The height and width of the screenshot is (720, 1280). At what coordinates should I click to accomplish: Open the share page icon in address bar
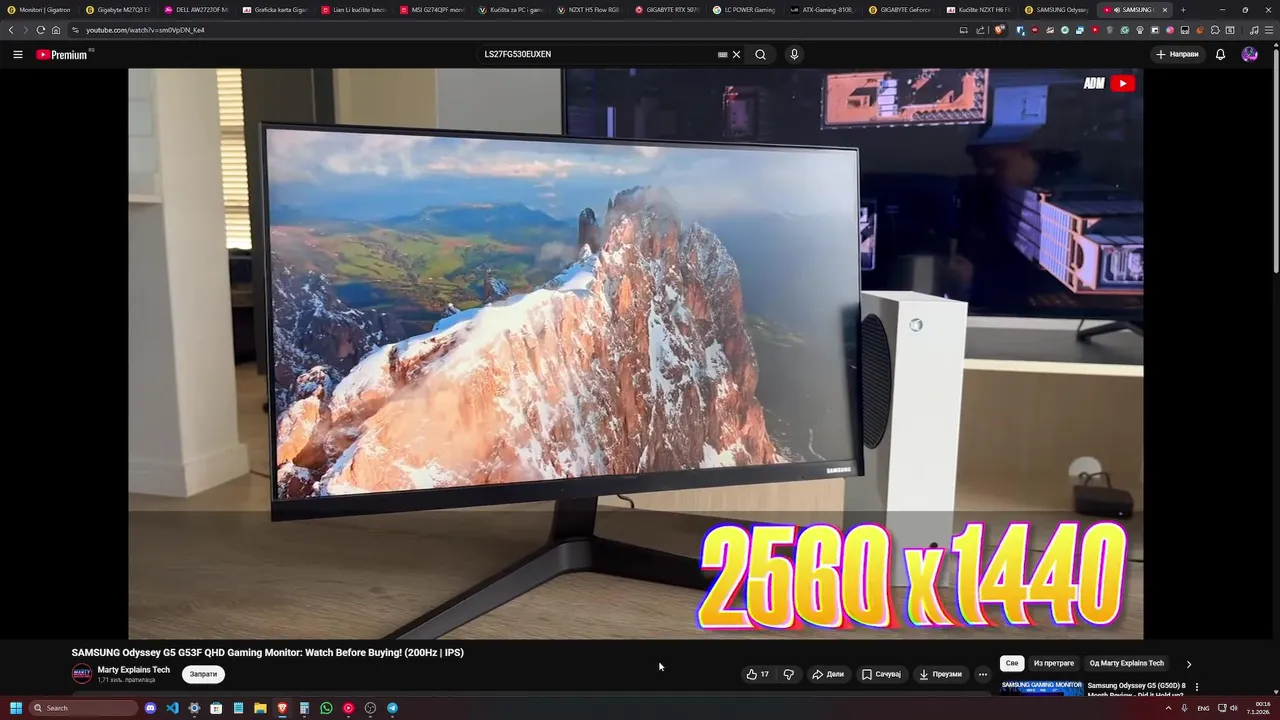tap(980, 30)
